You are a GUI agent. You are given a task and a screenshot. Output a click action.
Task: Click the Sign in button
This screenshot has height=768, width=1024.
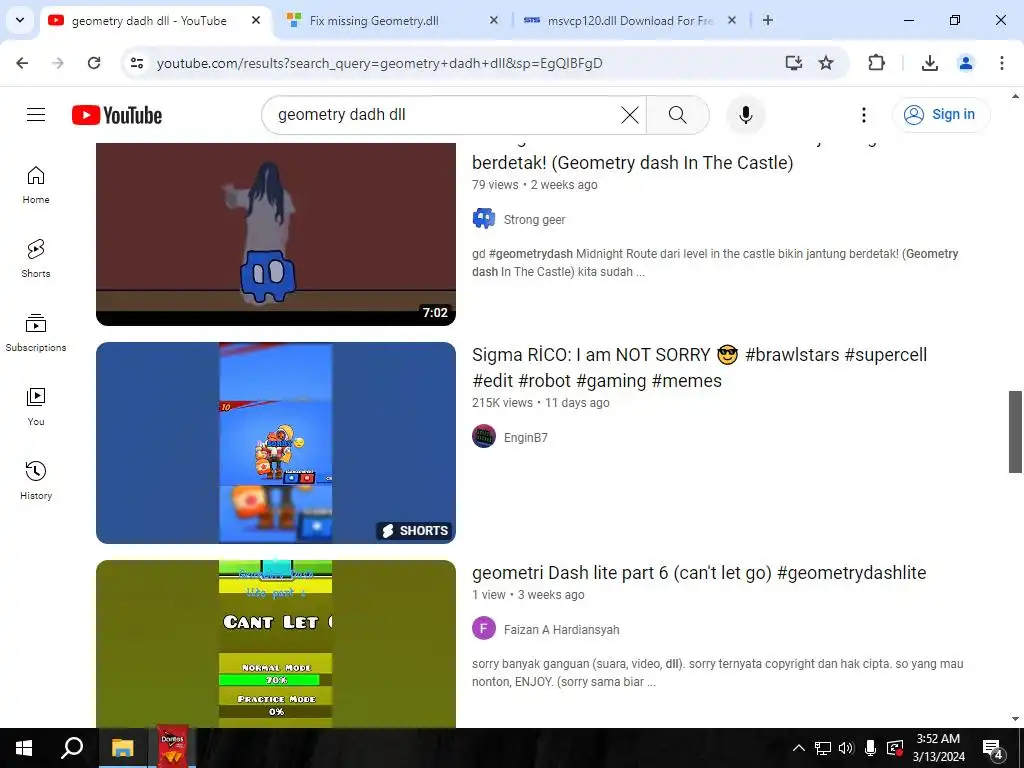pos(940,114)
